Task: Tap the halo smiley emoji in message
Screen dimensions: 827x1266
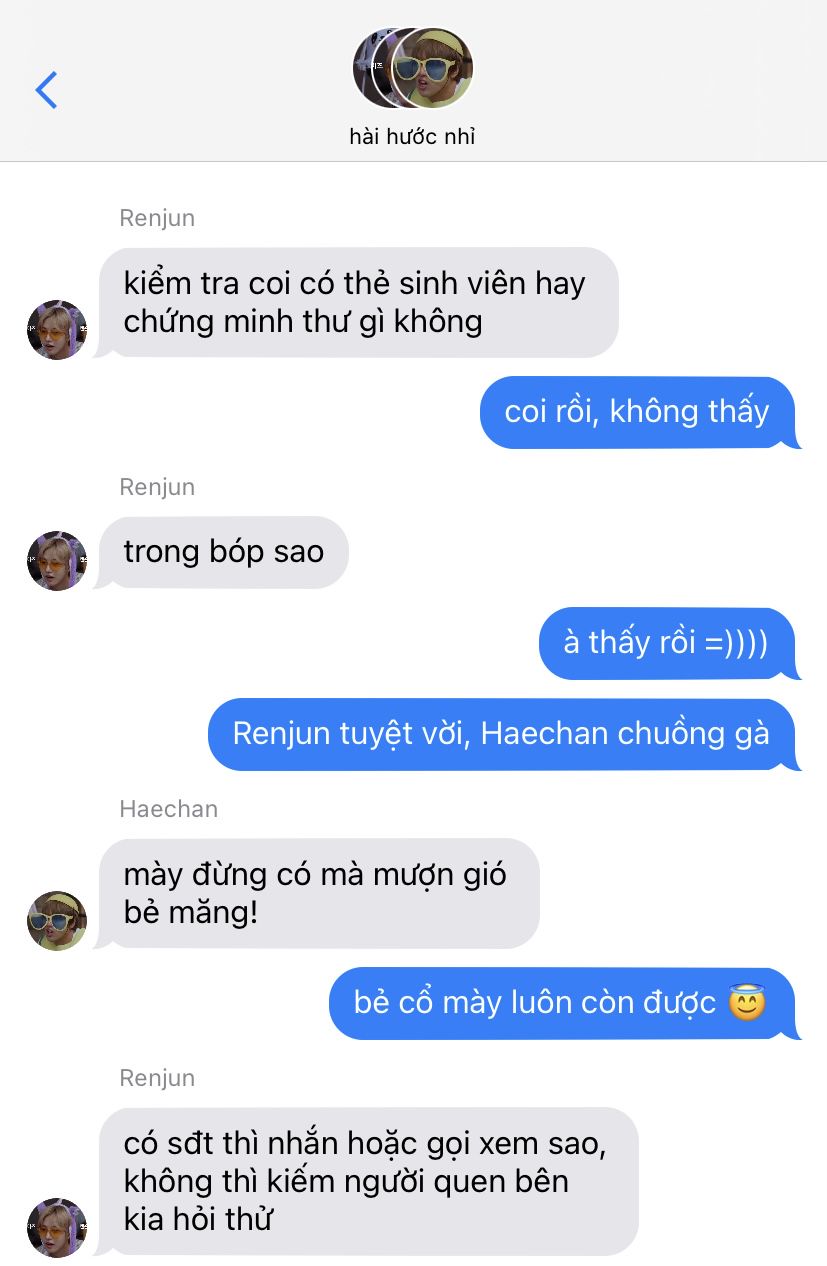Action: (x=746, y=1003)
